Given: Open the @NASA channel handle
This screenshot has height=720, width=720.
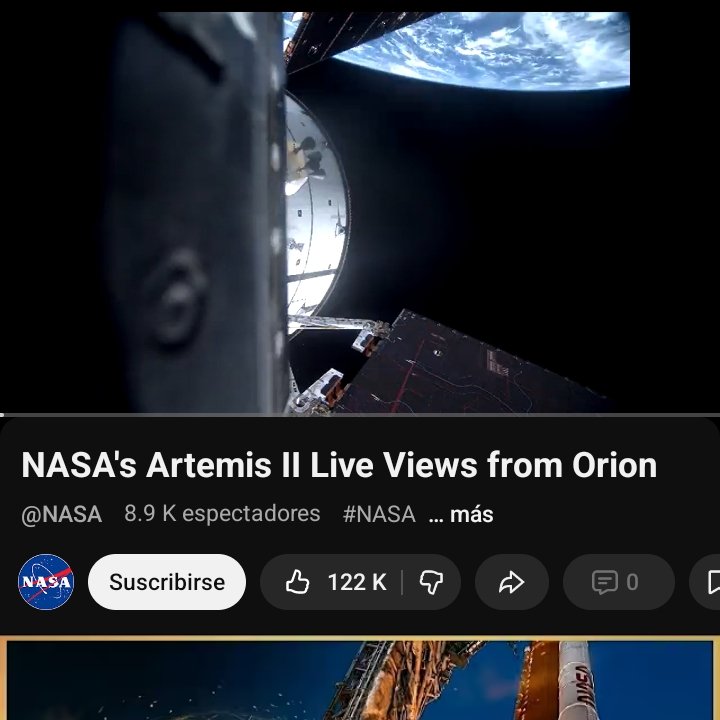Looking at the screenshot, I should 62,514.
